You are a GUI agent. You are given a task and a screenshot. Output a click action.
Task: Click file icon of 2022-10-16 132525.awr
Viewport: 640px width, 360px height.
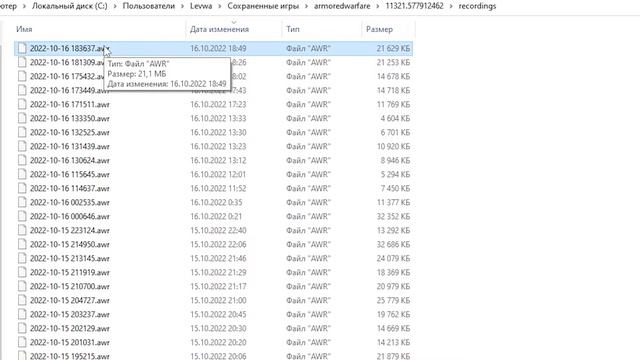[x=22, y=132]
